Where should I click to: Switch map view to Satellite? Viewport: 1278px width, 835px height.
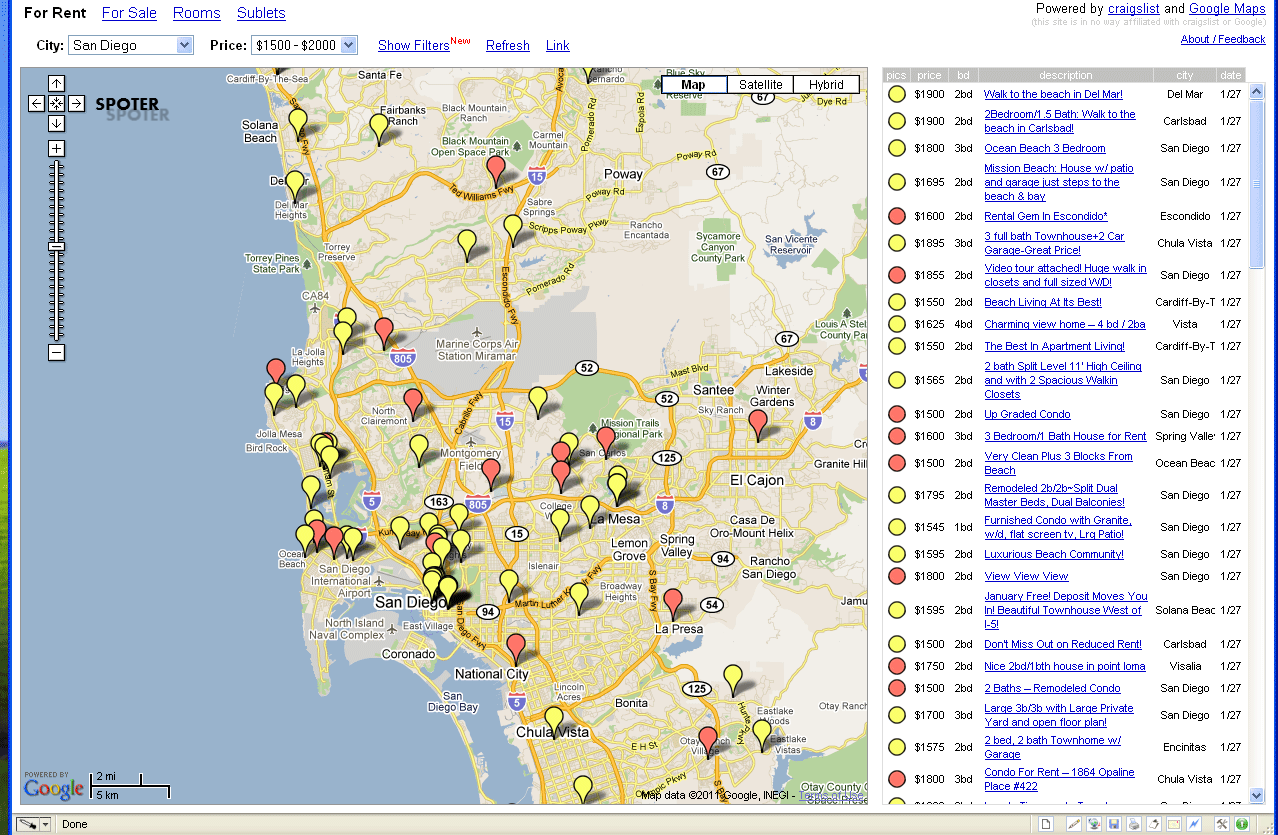760,85
